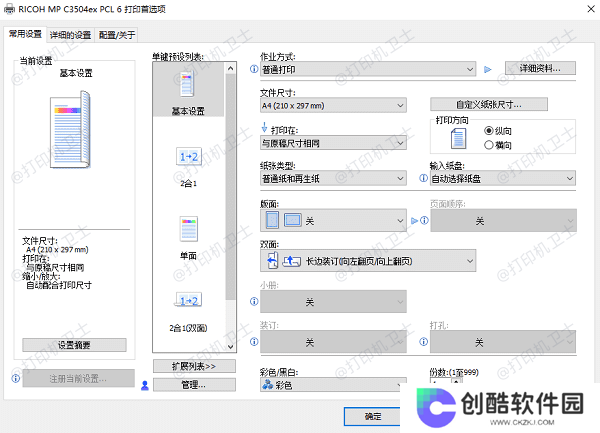
Task: Click the landscape layout icon under 版面
Action: (x=293, y=220)
